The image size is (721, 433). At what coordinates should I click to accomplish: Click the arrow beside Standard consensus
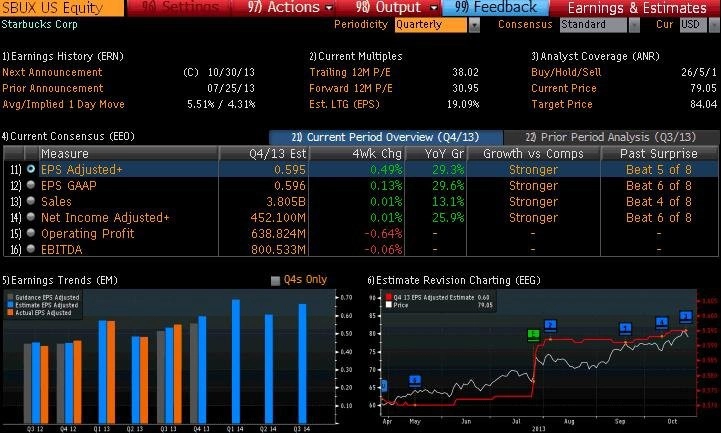[x=634, y=25]
